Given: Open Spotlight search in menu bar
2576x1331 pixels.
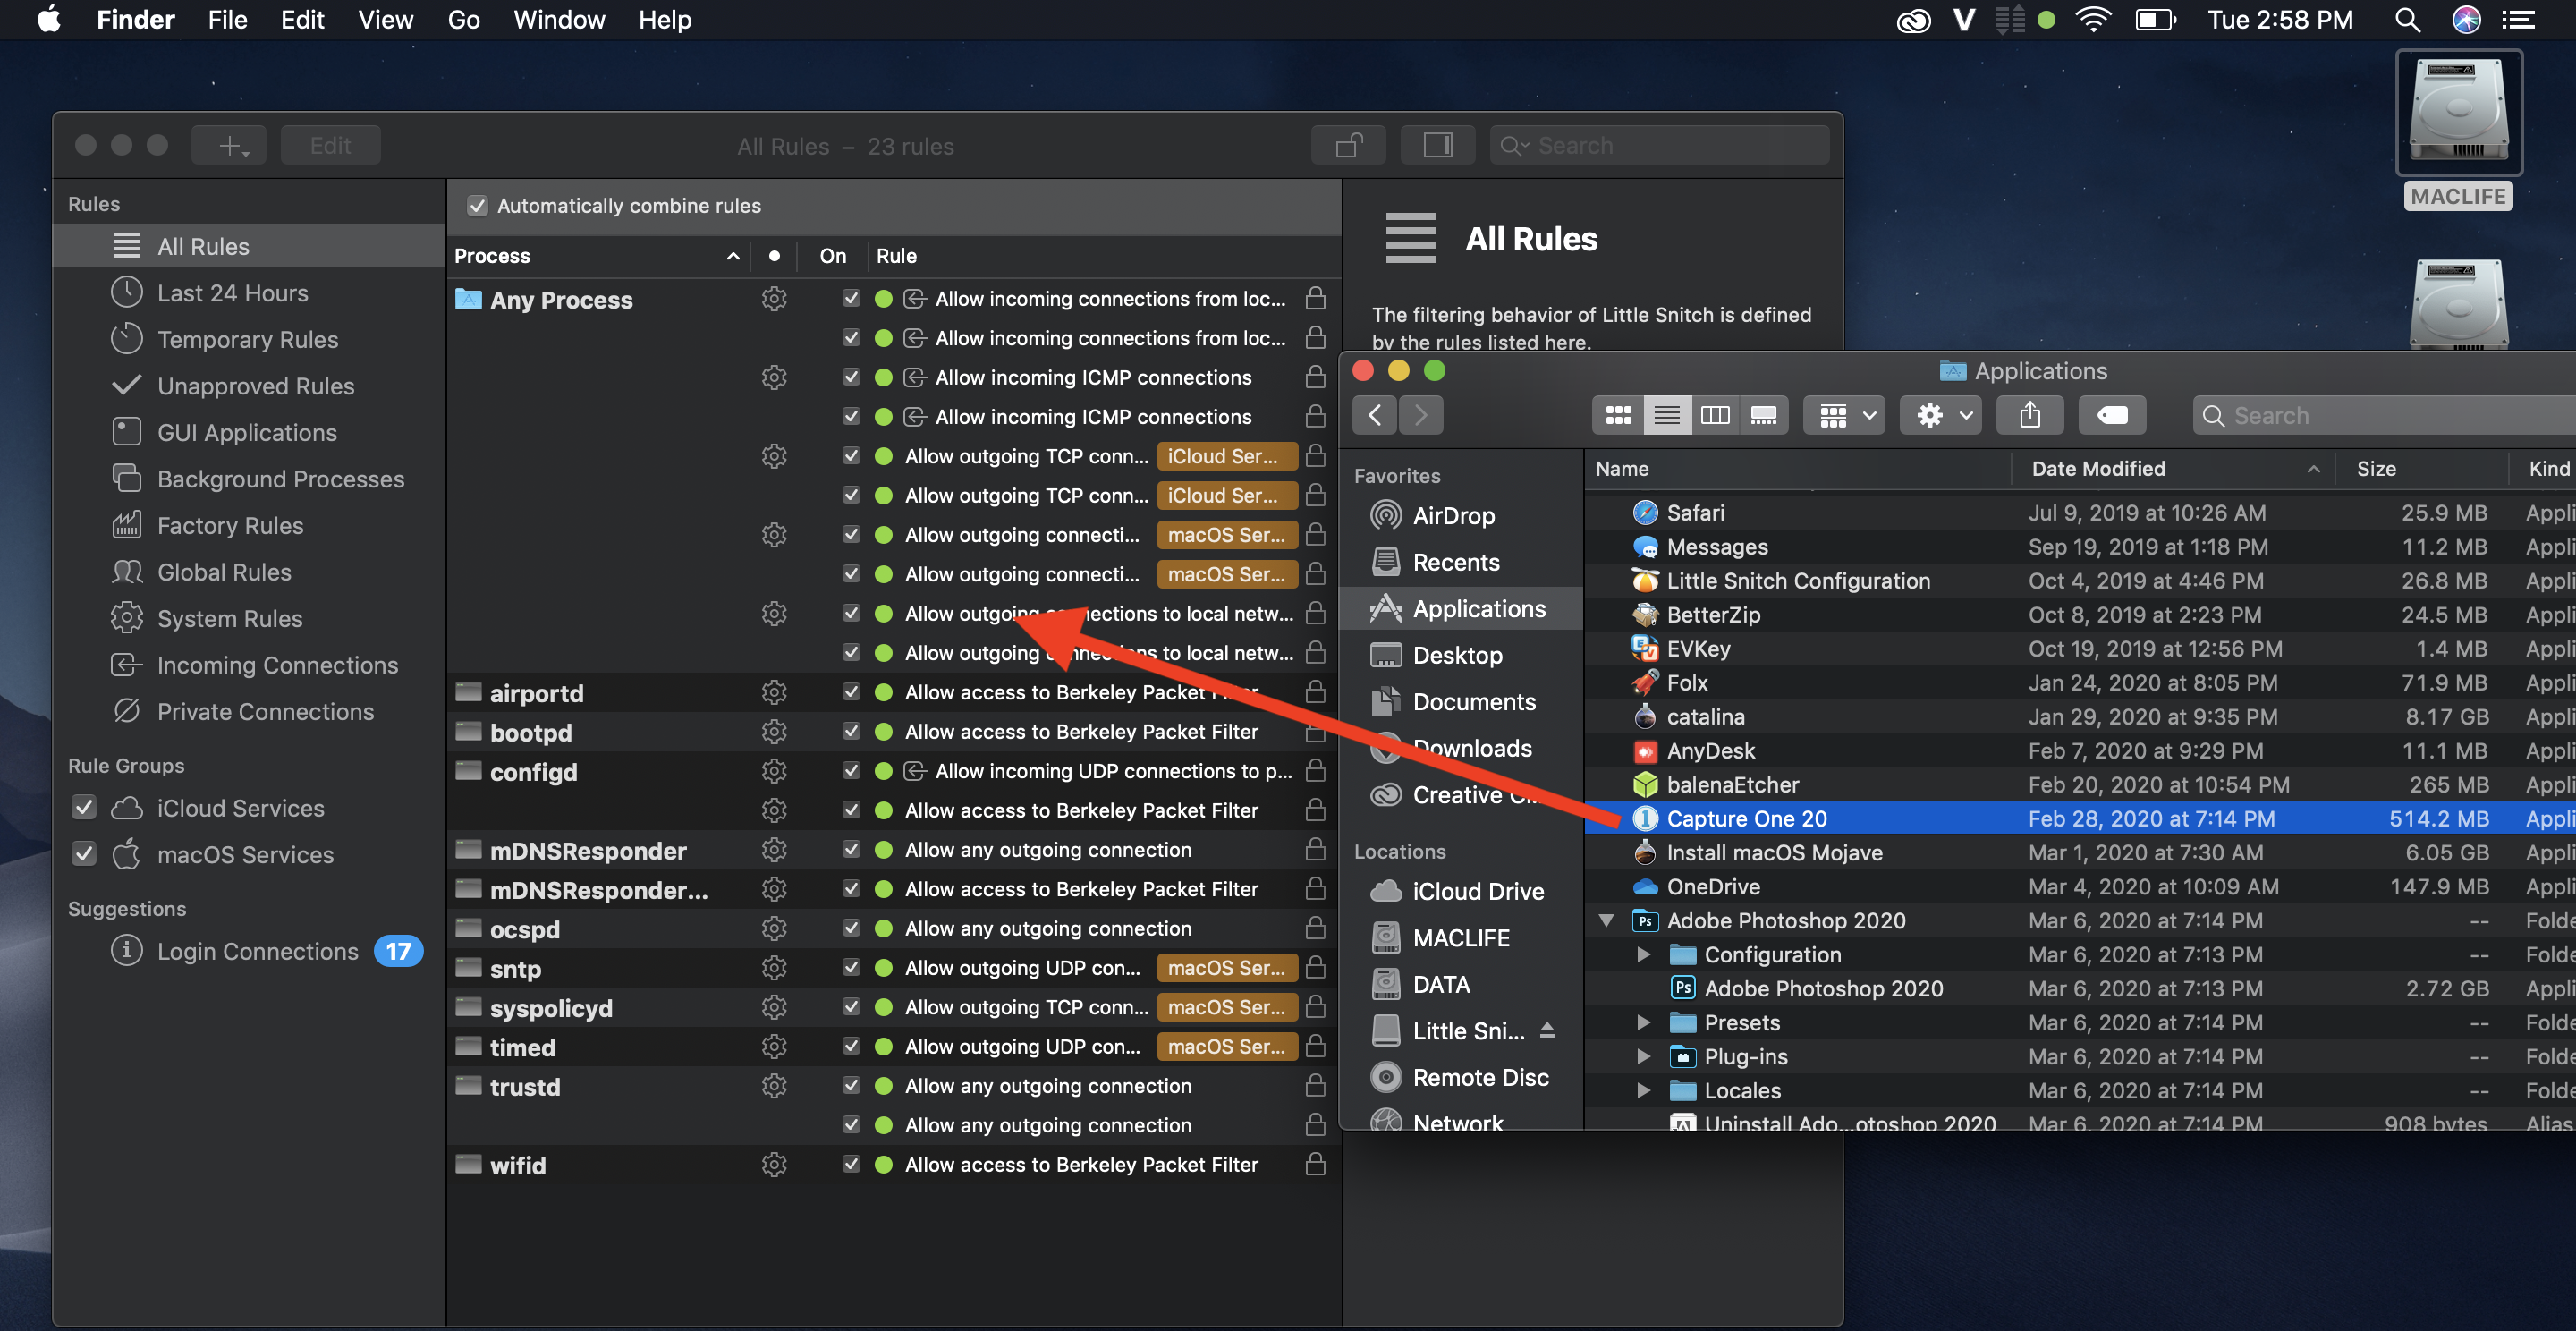Looking at the screenshot, I should point(2407,20).
